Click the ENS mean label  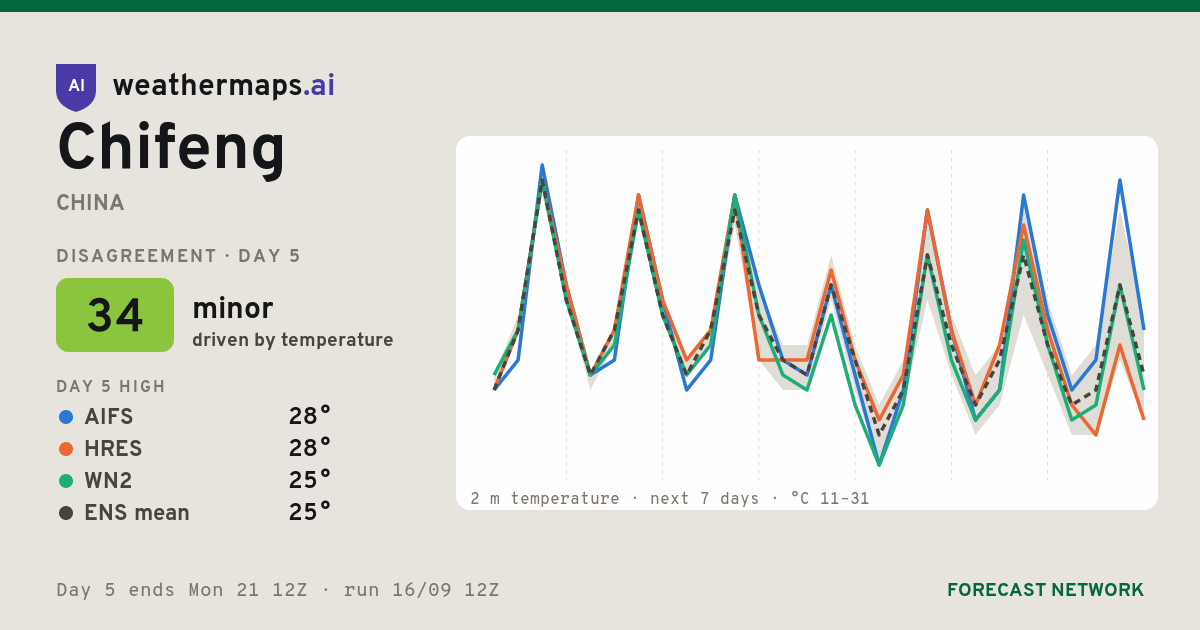click(137, 513)
